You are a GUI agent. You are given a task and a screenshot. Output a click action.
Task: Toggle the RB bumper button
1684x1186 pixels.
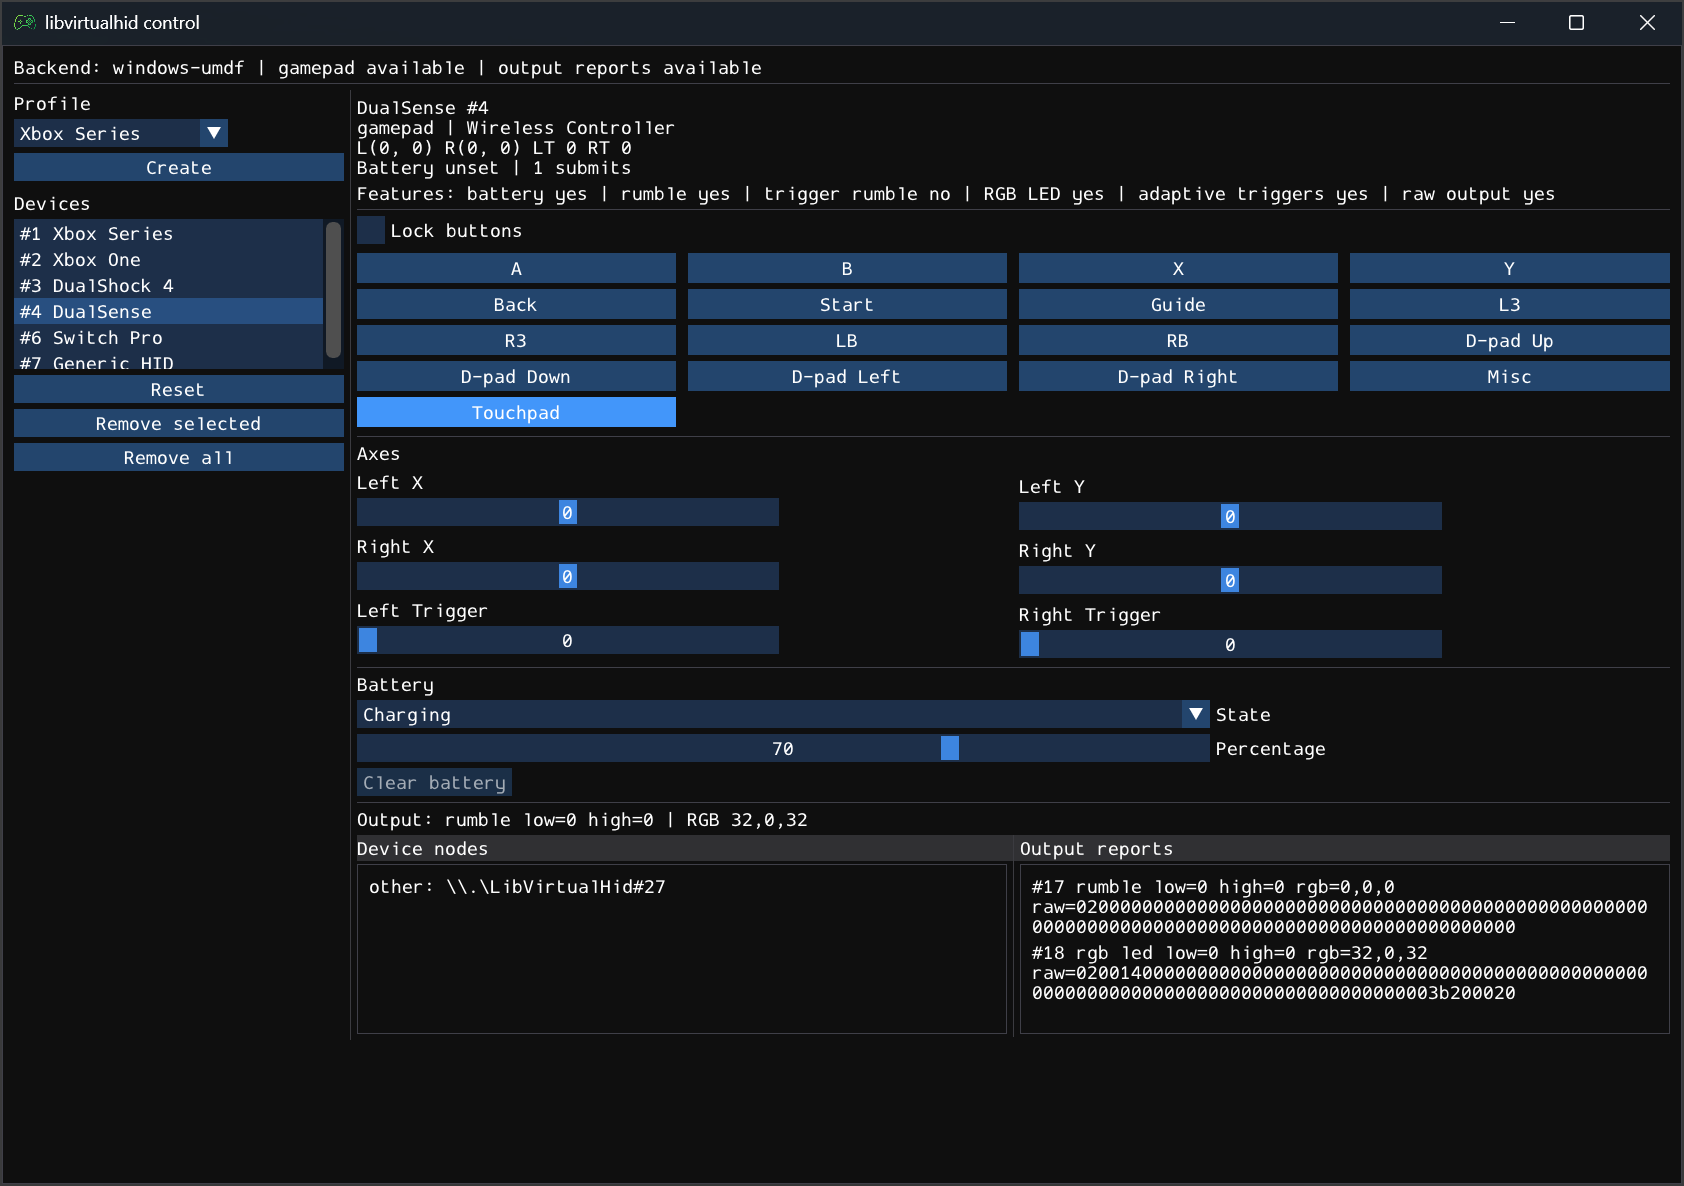(x=1178, y=340)
